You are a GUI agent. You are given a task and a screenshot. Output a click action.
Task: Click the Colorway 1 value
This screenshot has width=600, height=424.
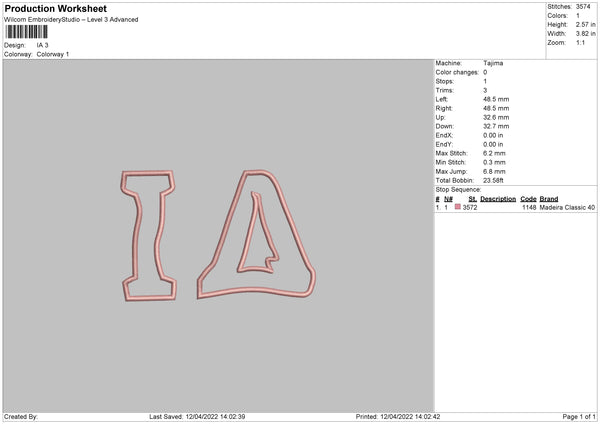tap(53, 54)
